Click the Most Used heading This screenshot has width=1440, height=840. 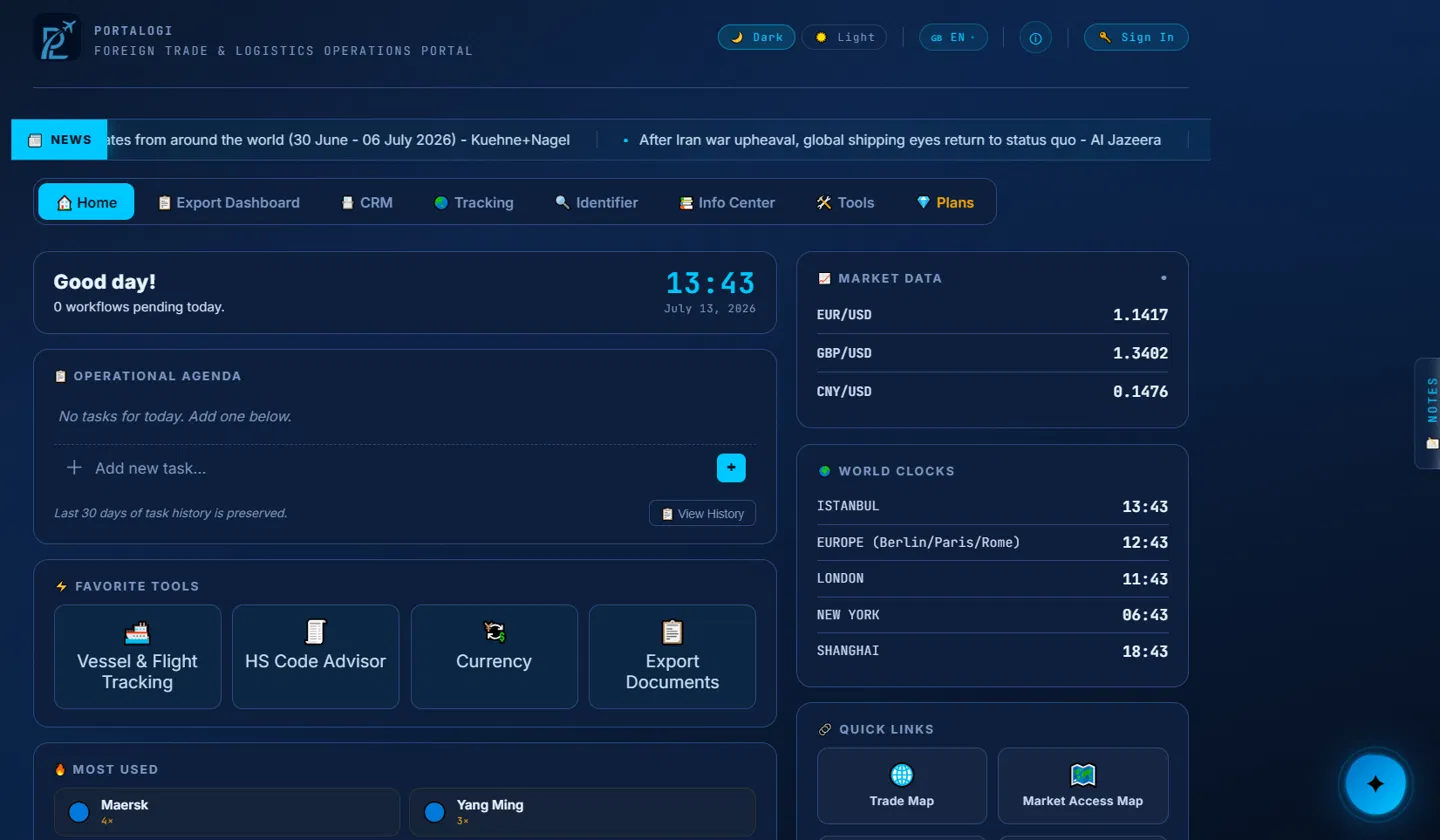click(x=106, y=769)
